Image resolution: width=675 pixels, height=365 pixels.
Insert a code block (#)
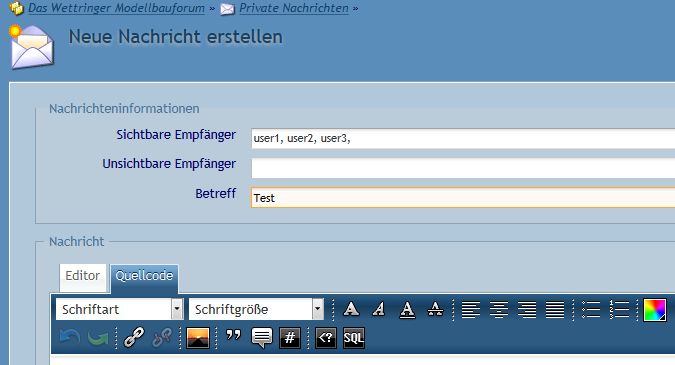click(290, 338)
